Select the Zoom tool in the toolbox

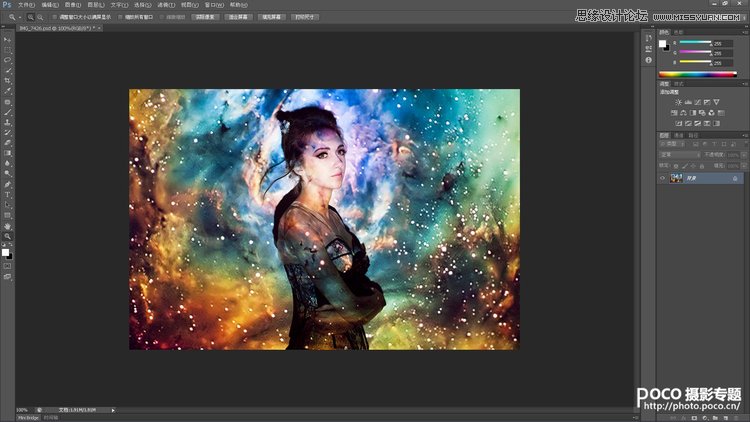(7, 236)
